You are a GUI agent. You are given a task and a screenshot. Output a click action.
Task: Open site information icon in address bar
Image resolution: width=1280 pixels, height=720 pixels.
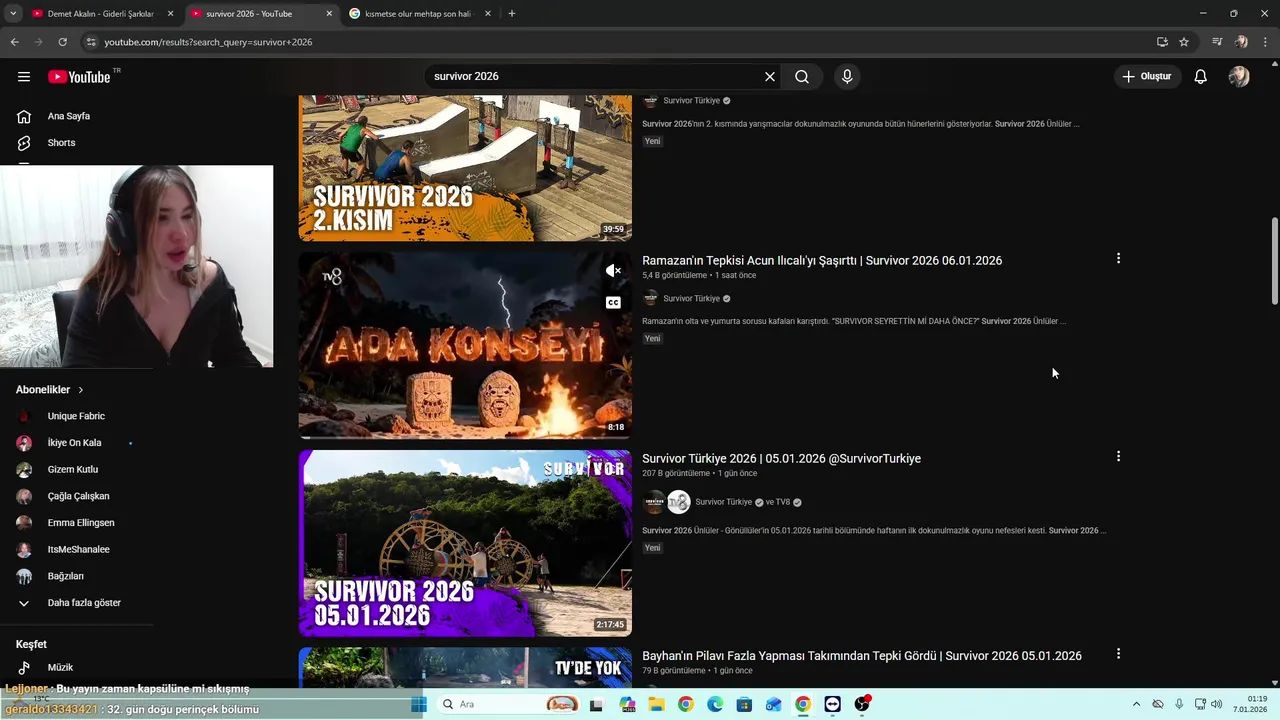pyautogui.click(x=91, y=42)
